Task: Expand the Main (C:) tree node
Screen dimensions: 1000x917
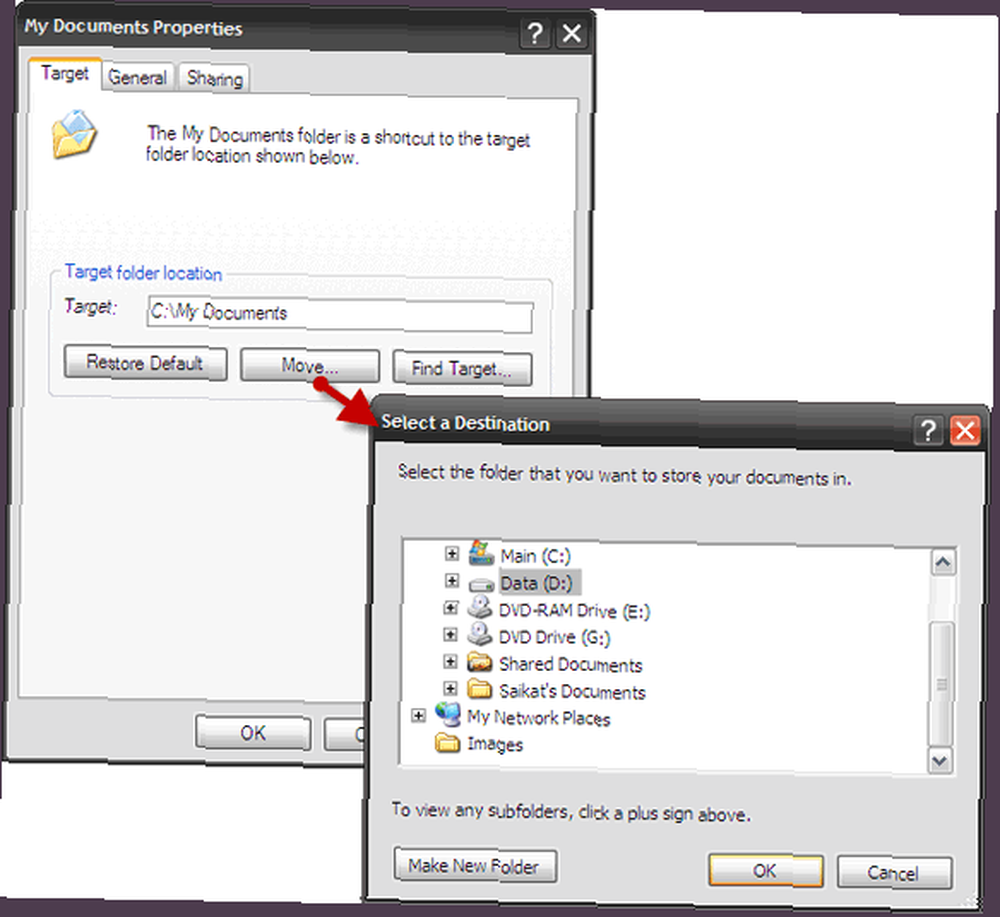Action: tap(452, 553)
